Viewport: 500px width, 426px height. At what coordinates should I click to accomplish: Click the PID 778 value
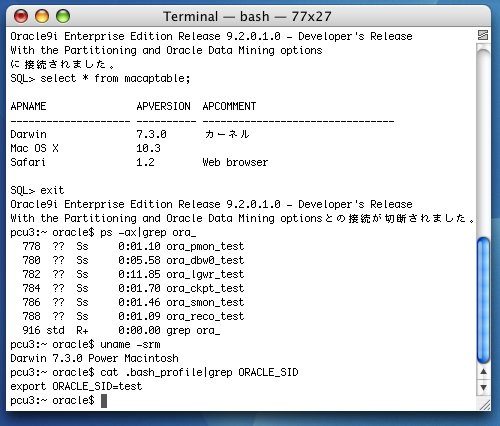pyautogui.click(x=31, y=246)
